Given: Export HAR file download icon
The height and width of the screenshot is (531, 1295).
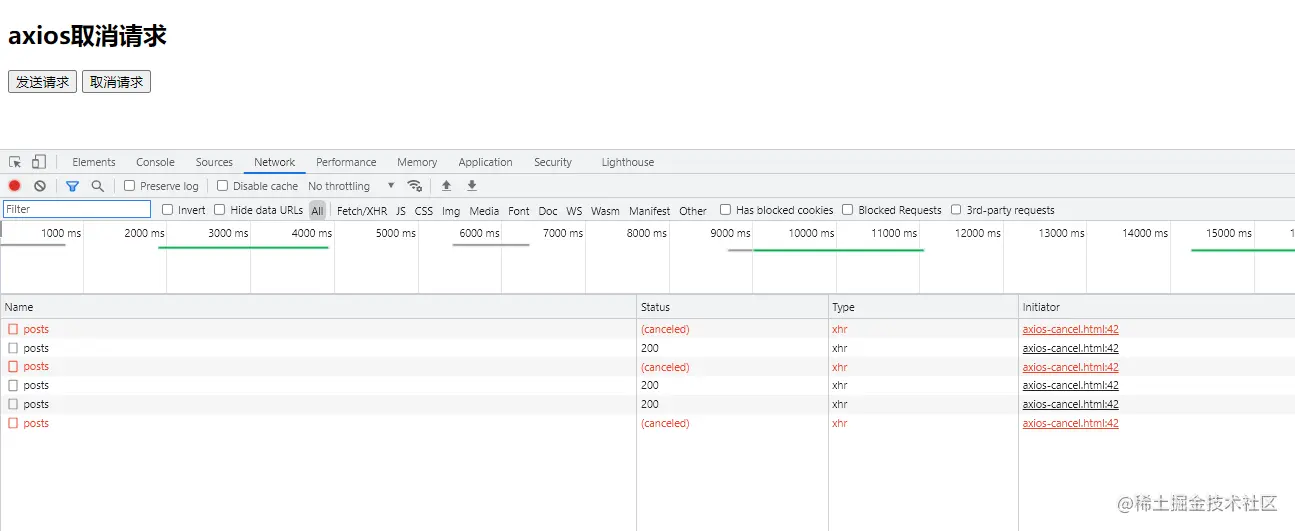Looking at the screenshot, I should pyautogui.click(x=472, y=186).
